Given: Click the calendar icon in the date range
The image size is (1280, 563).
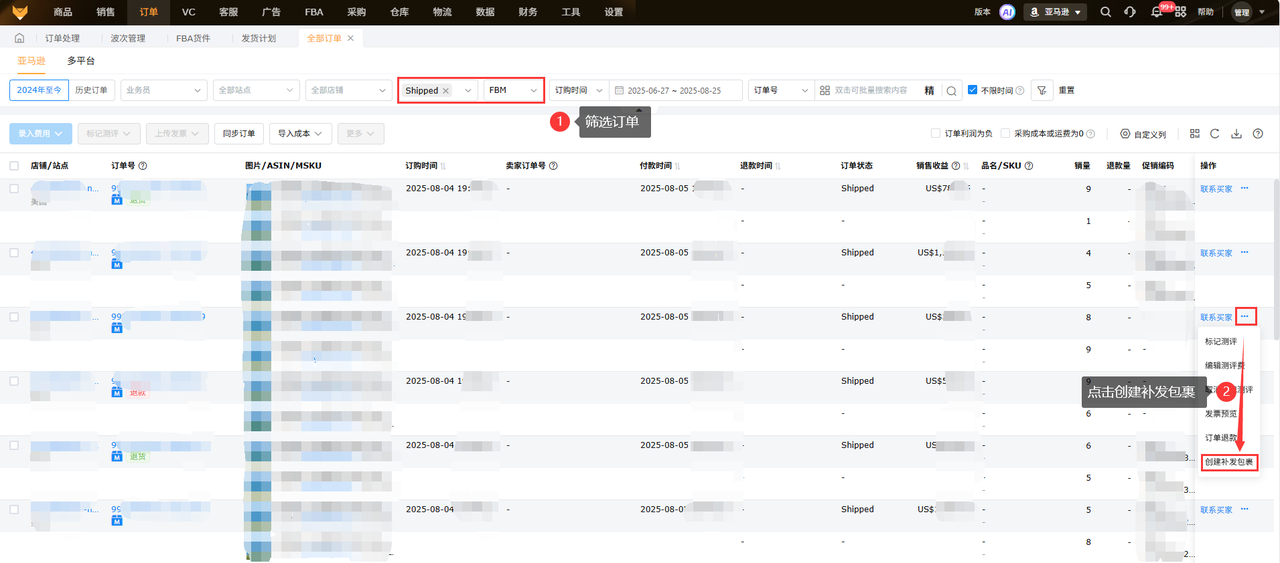Looking at the screenshot, I should point(619,90).
